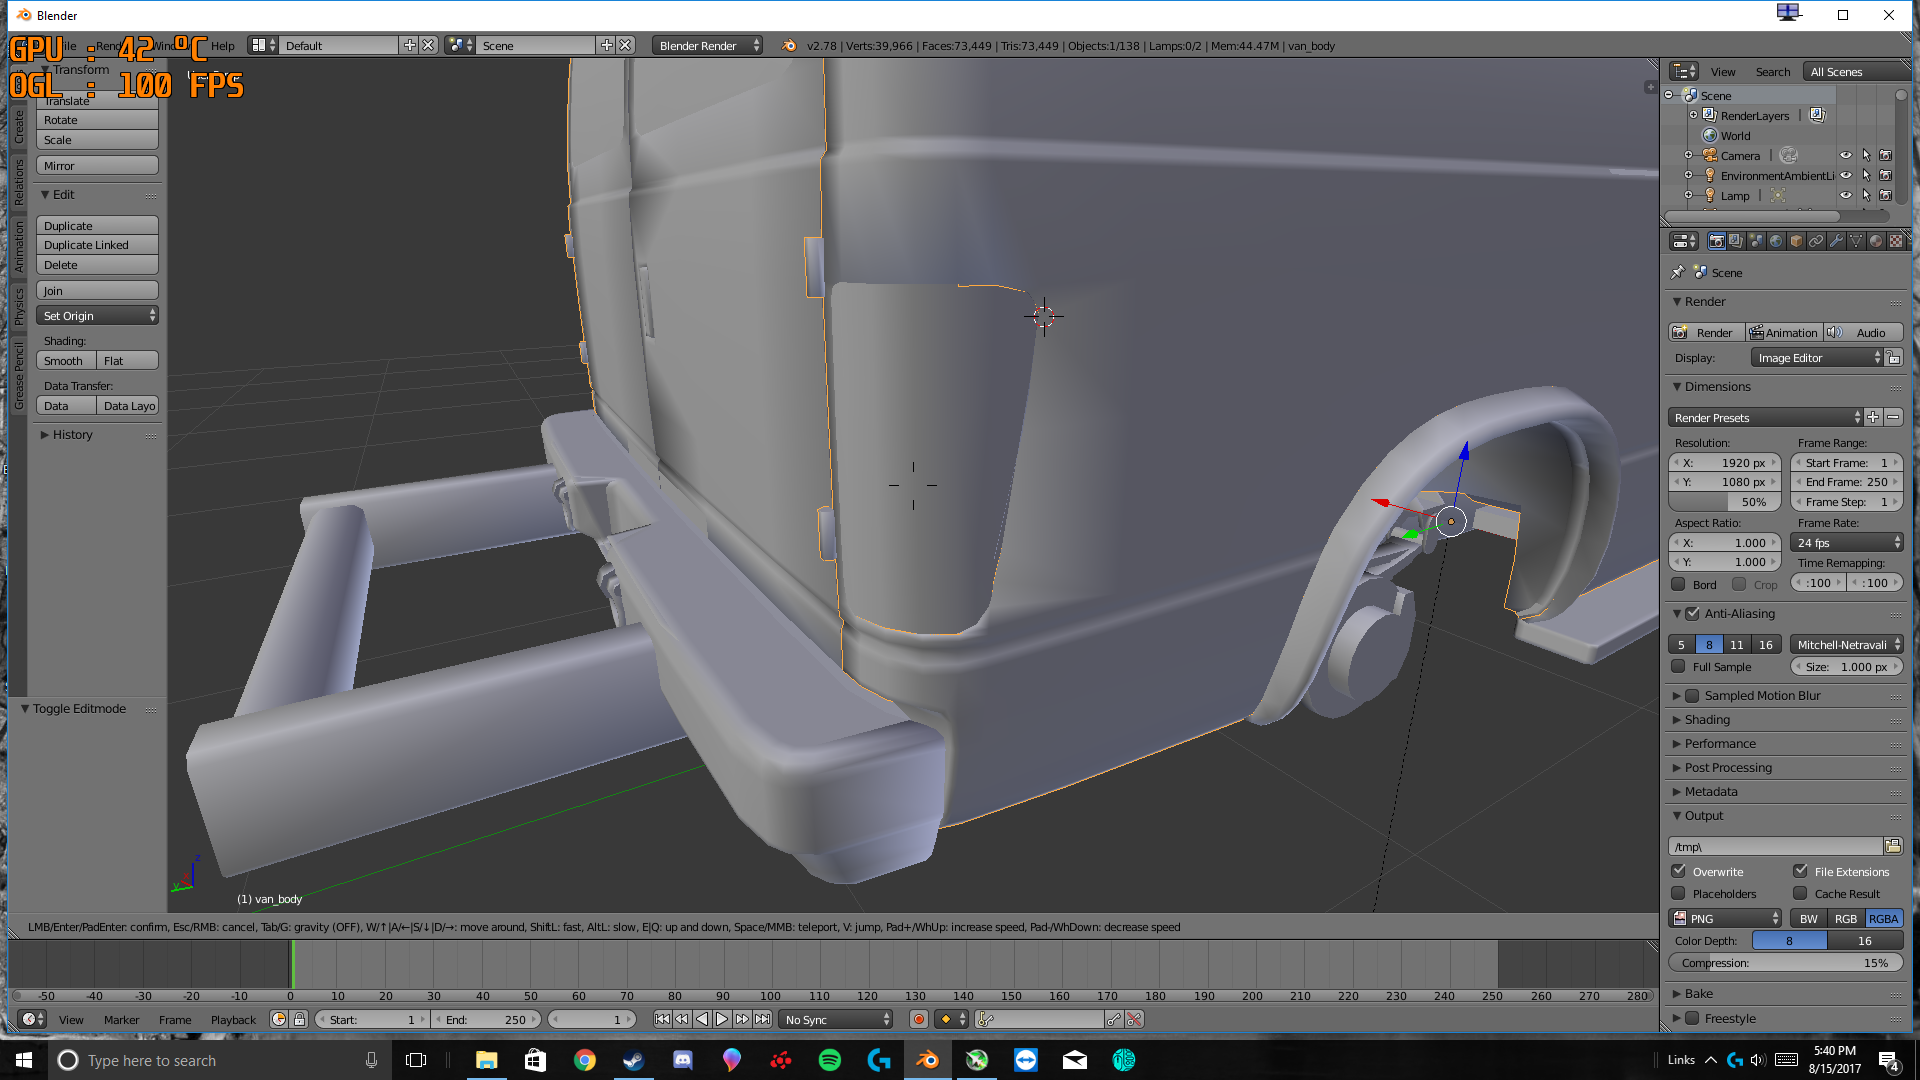This screenshot has width=1920, height=1080.
Task: Open Discord from the taskbar
Action: [682, 1060]
